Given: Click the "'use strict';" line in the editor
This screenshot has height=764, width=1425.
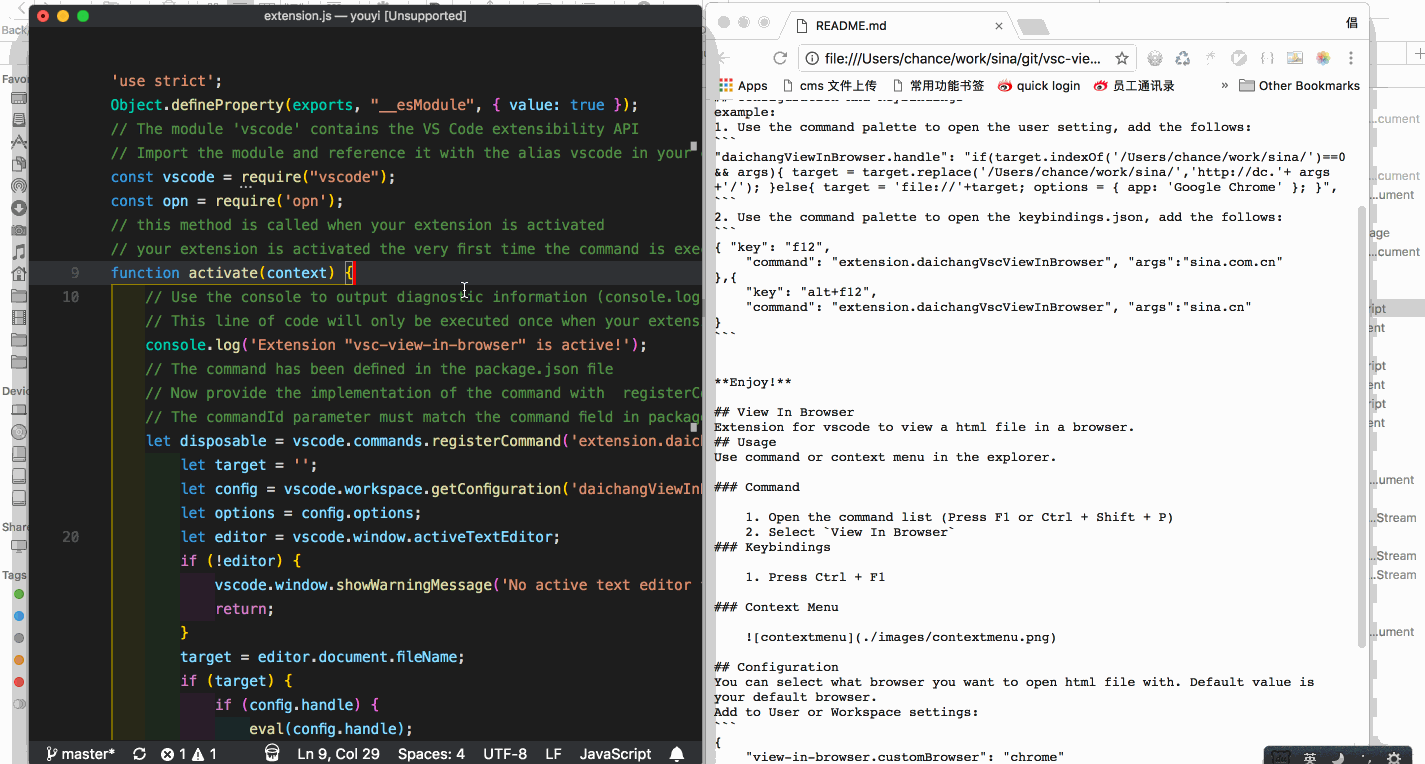Looking at the screenshot, I should 166,81.
